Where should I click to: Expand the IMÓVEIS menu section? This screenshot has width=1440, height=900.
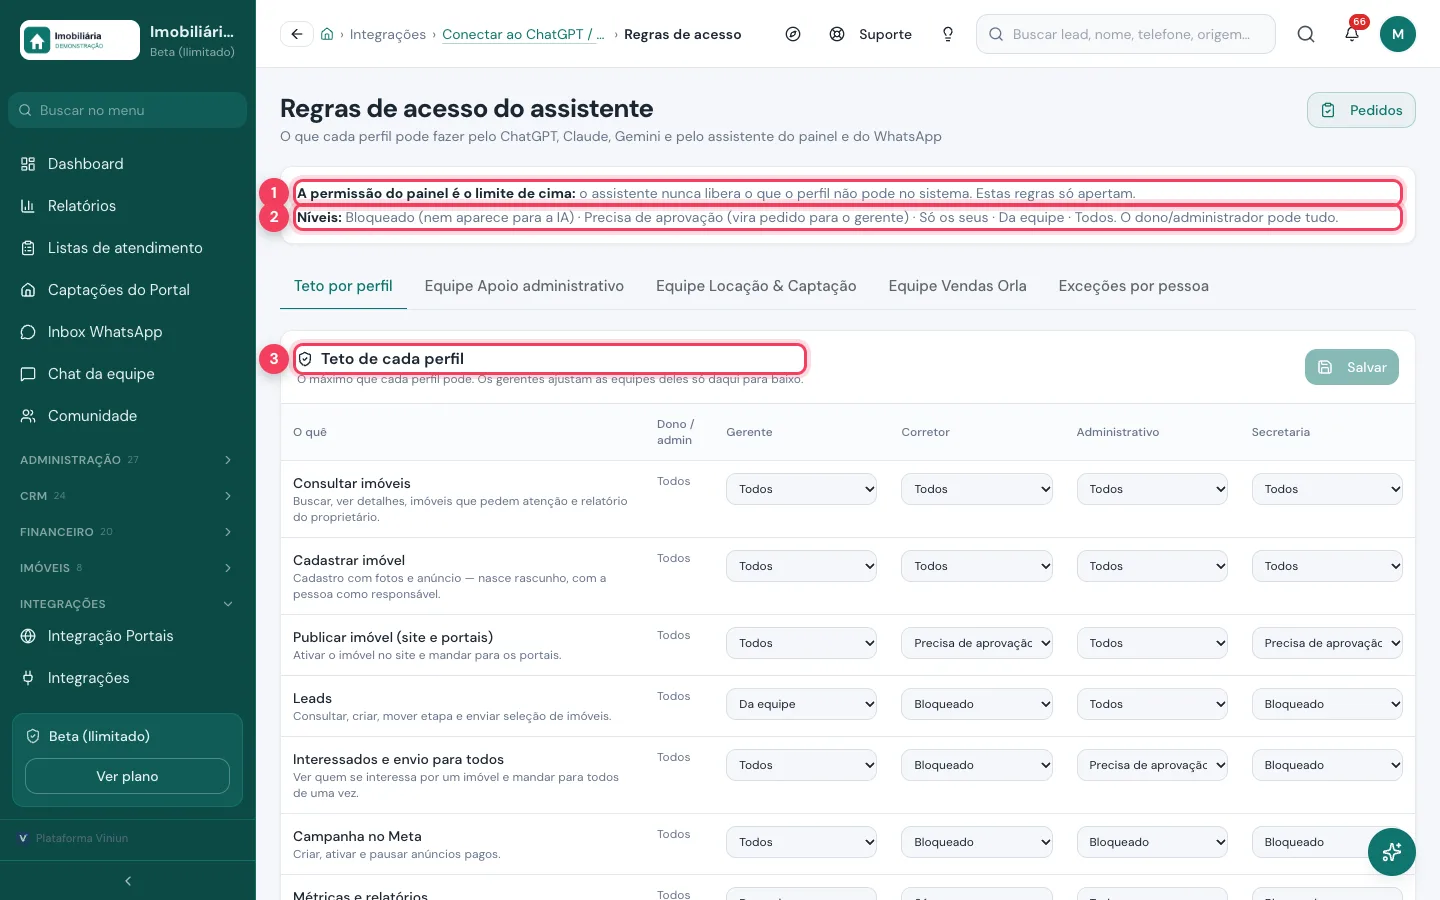click(127, 568)
